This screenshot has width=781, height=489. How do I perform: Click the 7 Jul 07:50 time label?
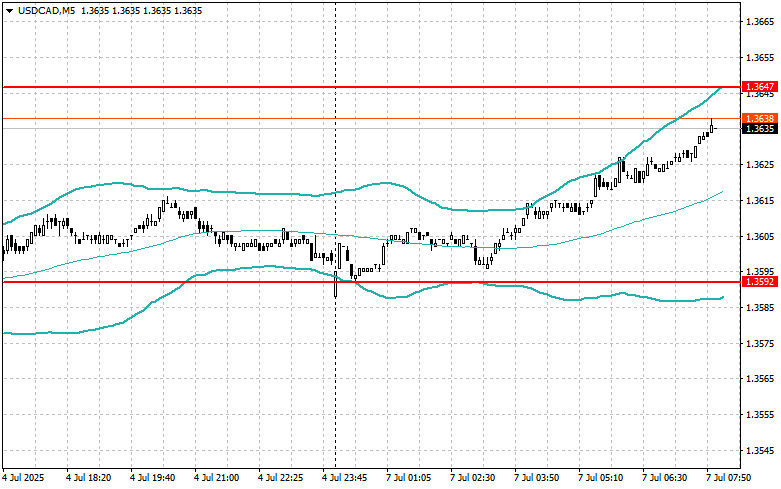pyautogui.click(x=728, y=478)
